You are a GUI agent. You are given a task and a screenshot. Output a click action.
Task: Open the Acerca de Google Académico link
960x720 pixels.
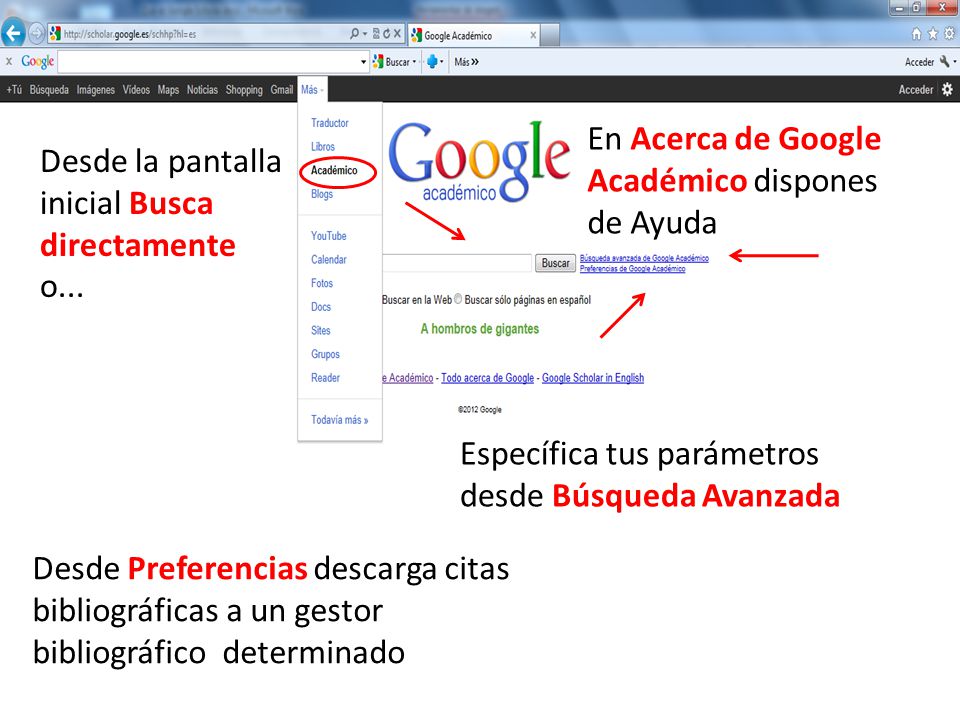pos(408,378)
